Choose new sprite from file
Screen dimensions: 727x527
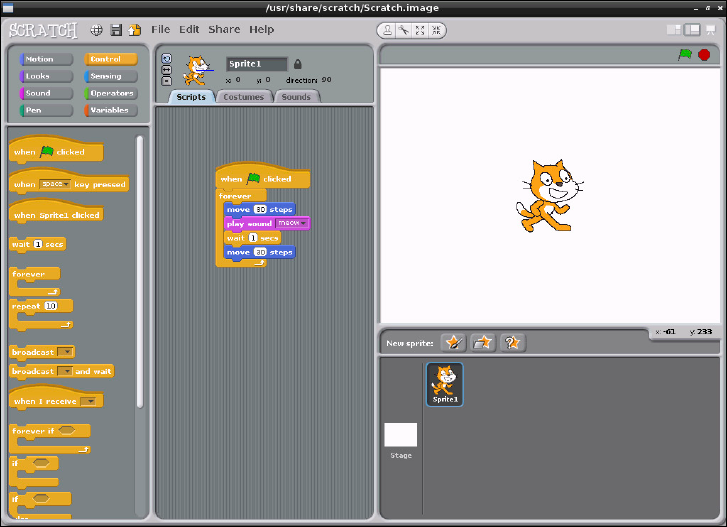[483, 343]
